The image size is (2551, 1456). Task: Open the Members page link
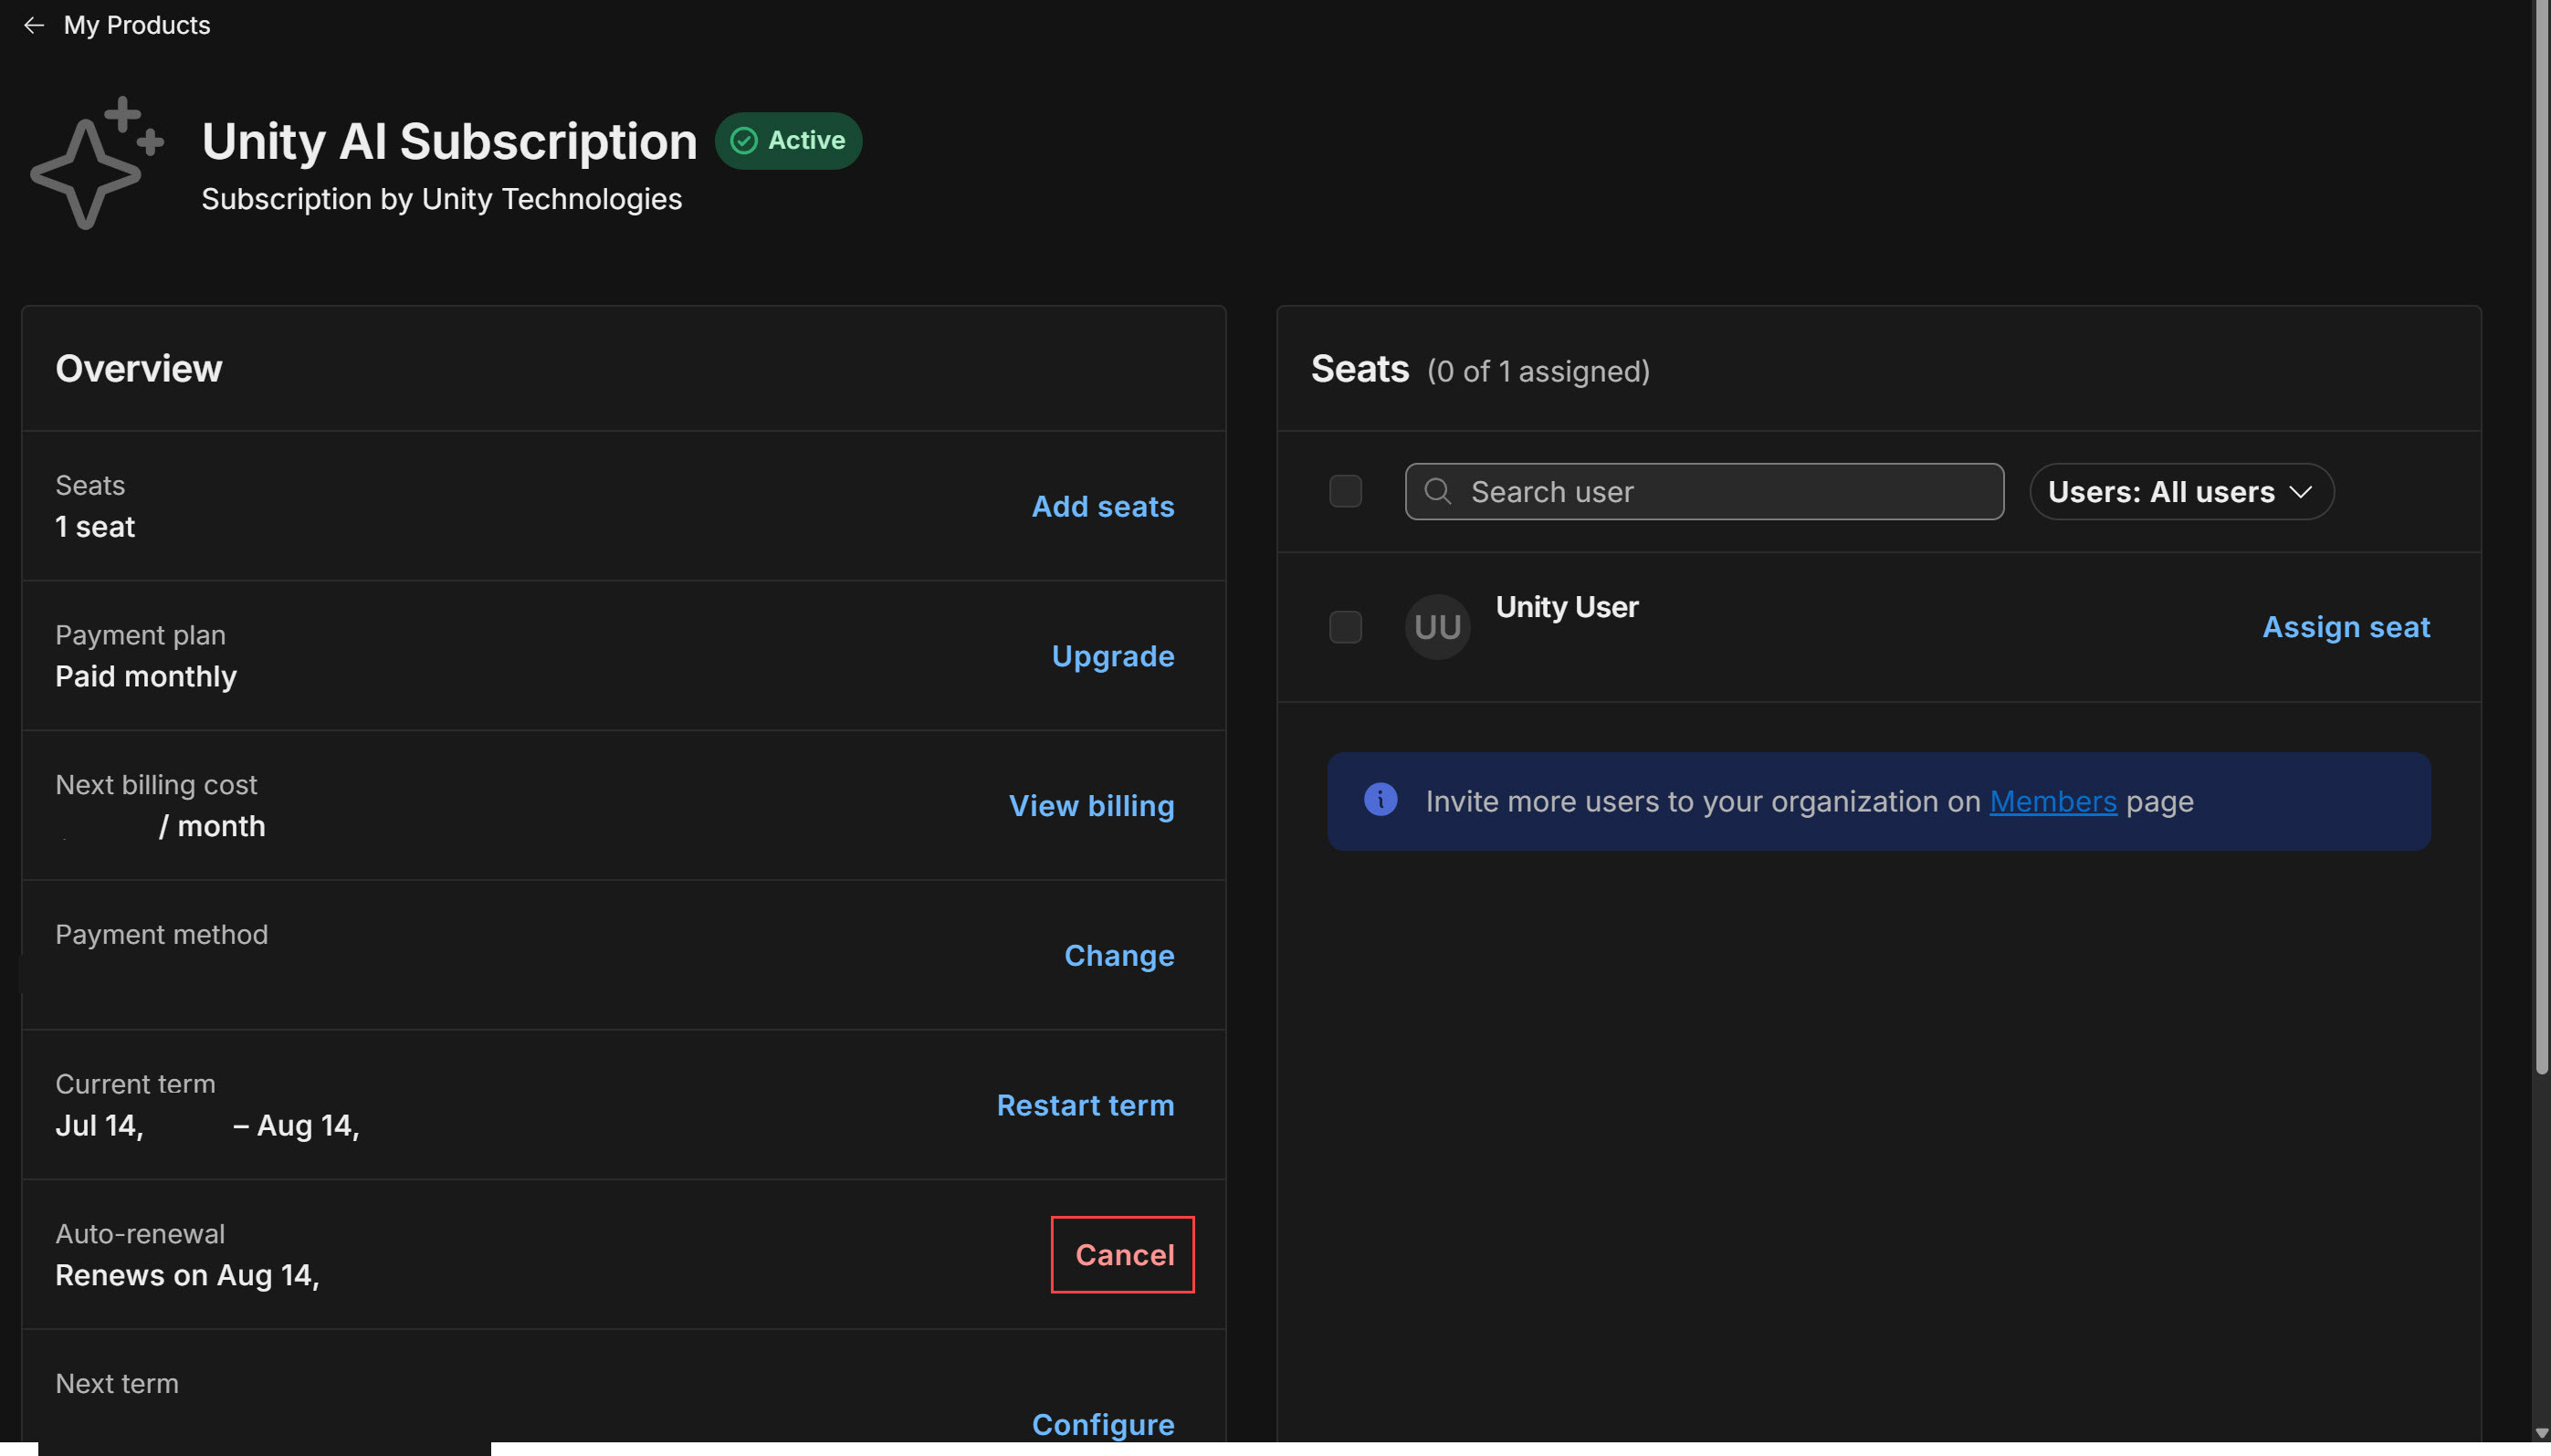(x=2053, y=802)
